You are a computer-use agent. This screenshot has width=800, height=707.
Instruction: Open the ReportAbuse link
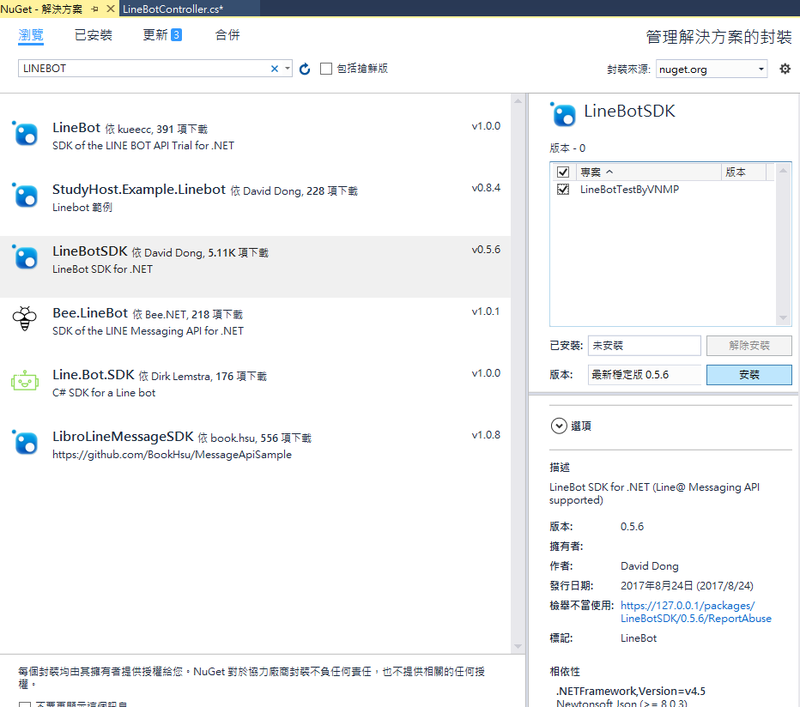click(696, 612)
